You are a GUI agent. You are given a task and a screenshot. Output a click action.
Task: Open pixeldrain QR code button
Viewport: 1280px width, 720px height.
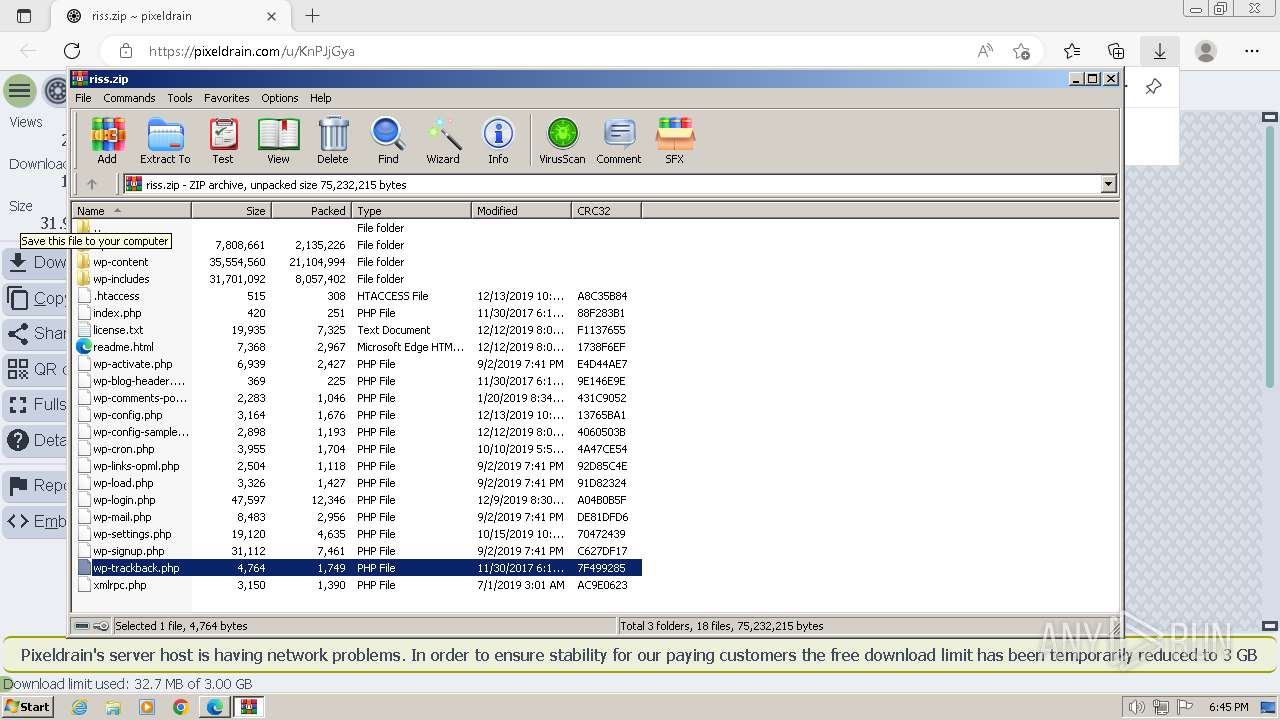(34, 369)
